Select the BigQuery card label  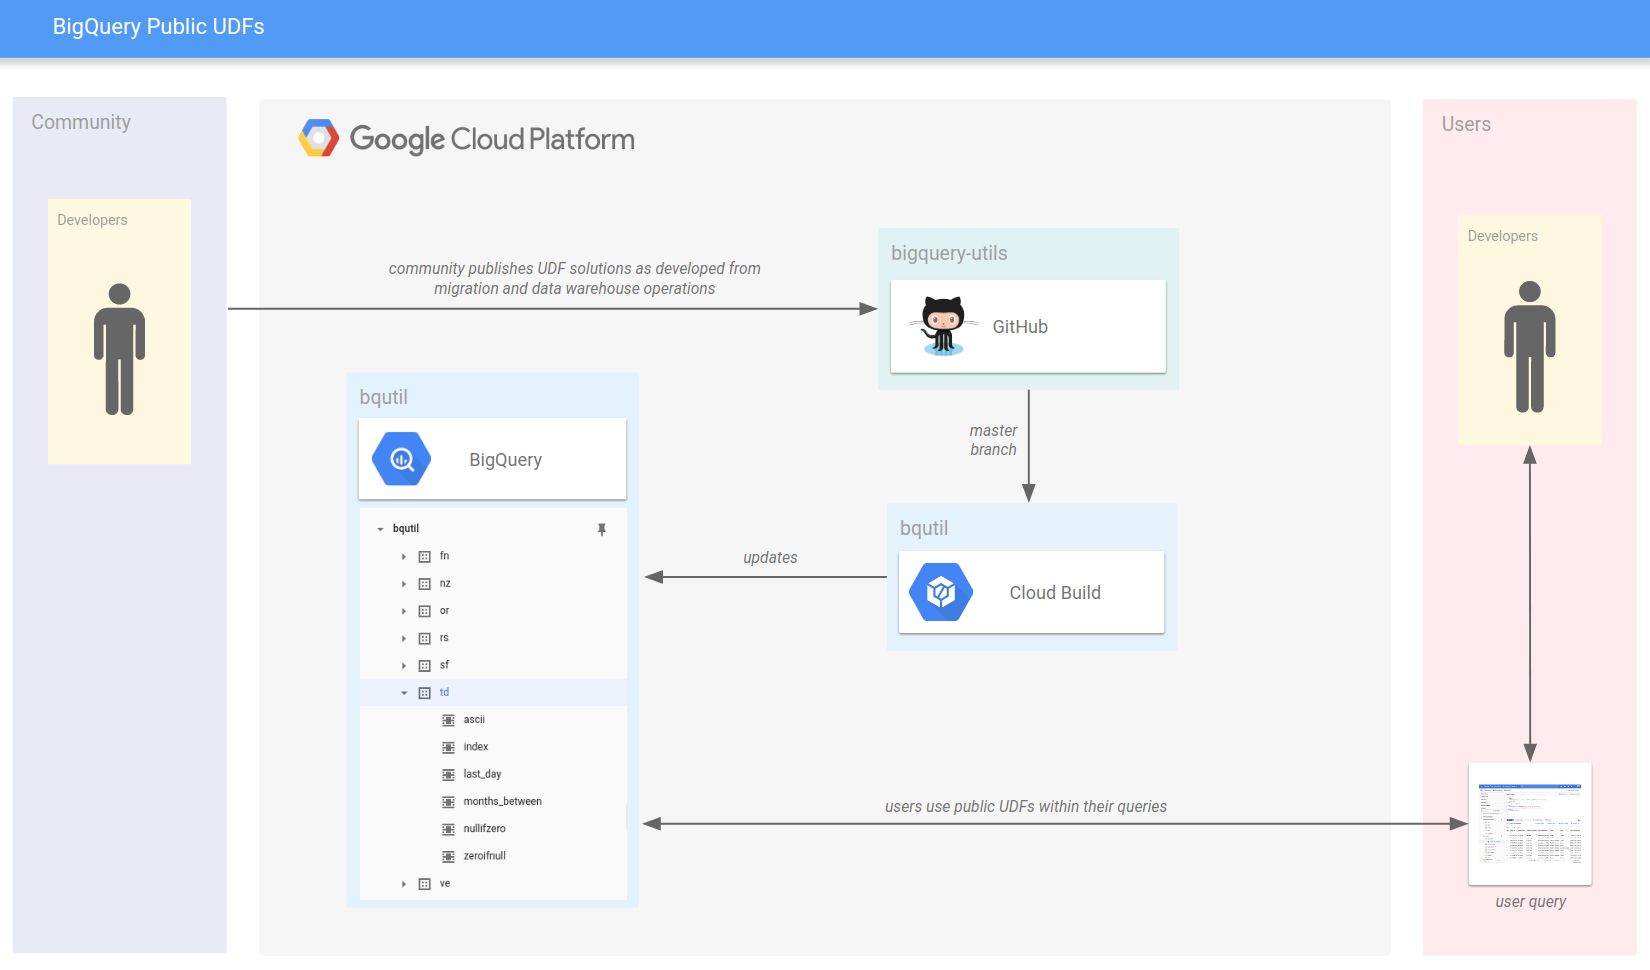click(x=506, y=460)
